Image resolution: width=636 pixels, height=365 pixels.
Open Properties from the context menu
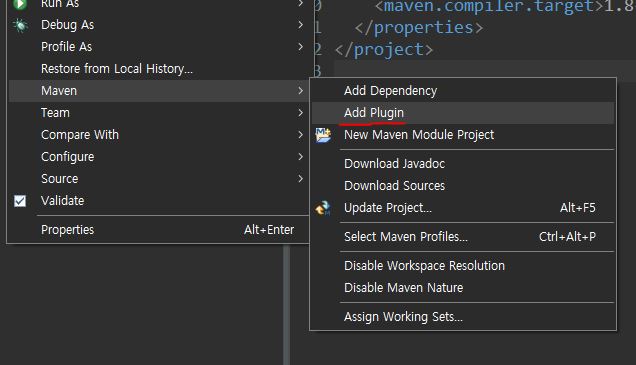click(x=158, y=230)
